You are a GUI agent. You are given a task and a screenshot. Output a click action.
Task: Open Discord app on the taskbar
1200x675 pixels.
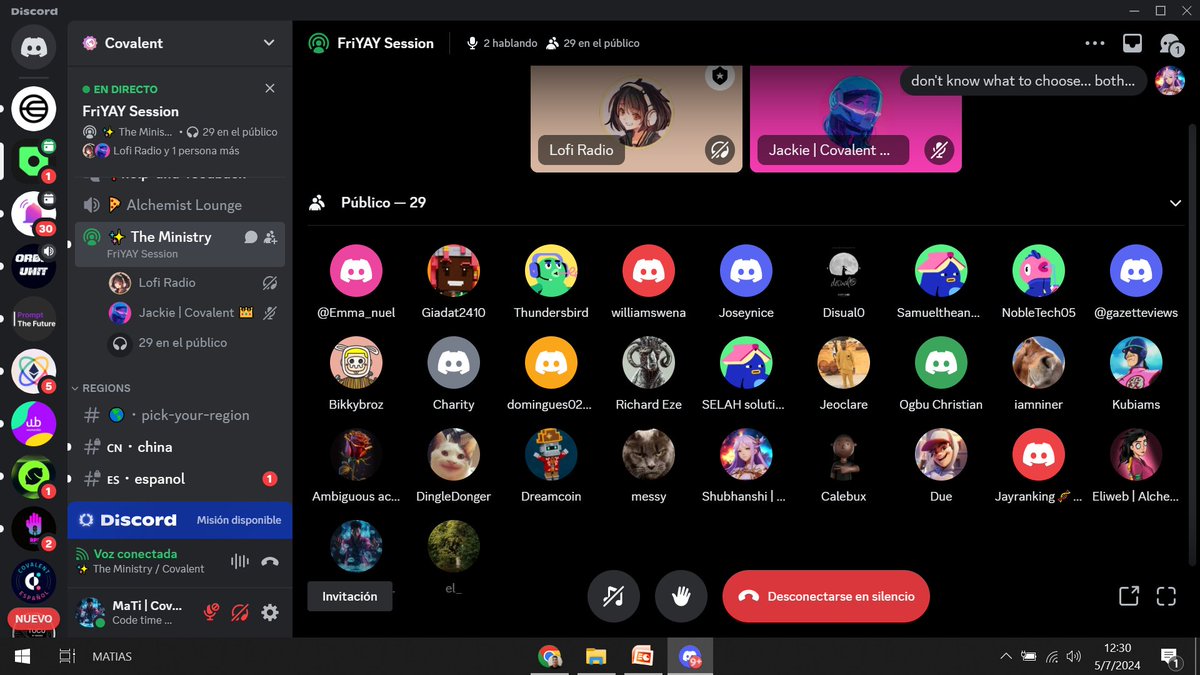pyautogui.click(x=690, y=656)
